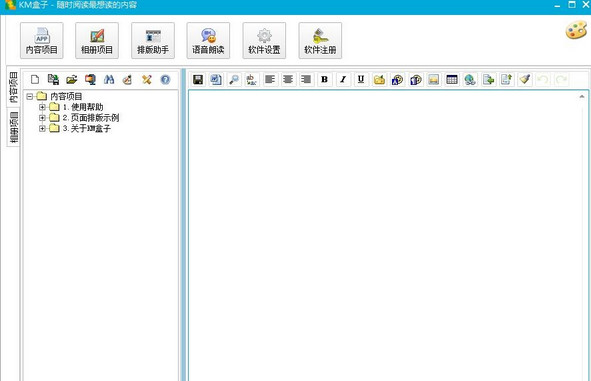591x381 pixels.
Task: Select the 2. 页面排版示例 tree item
Action: [91, 118]
